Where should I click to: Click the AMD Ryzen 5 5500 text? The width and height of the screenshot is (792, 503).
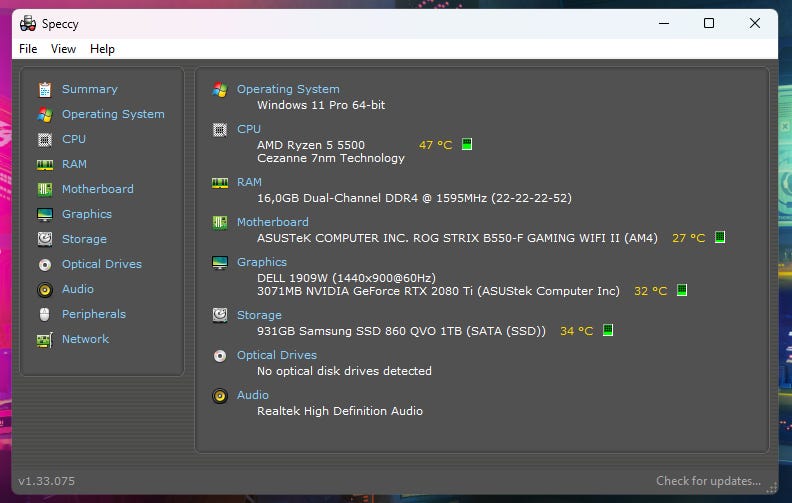pos(311,145)
